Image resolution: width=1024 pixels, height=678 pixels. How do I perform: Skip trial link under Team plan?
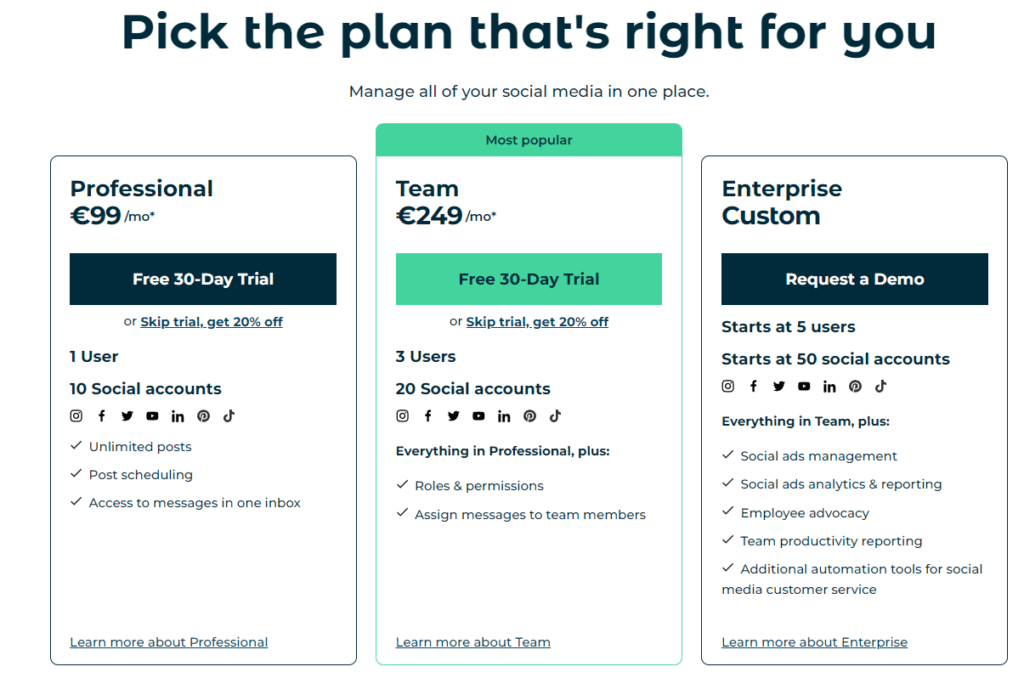tap(537, 322)
